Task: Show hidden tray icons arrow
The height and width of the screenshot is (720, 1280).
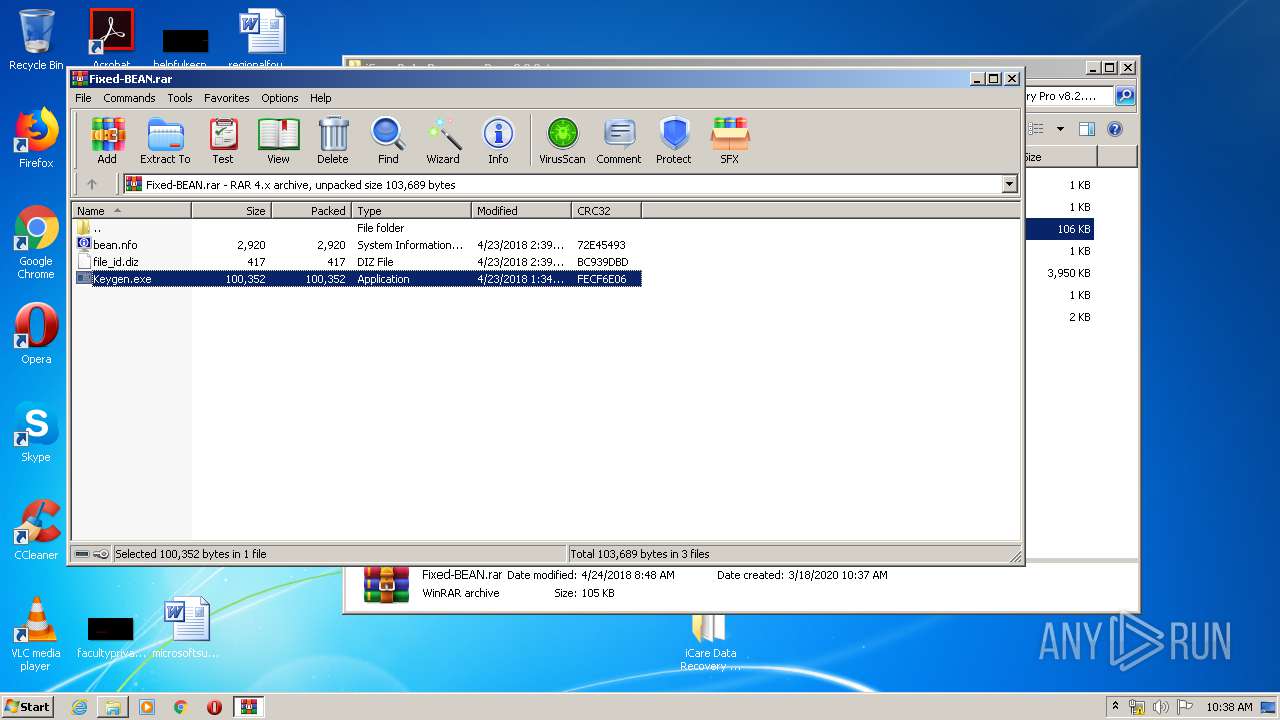Action: click(1116, 706)
